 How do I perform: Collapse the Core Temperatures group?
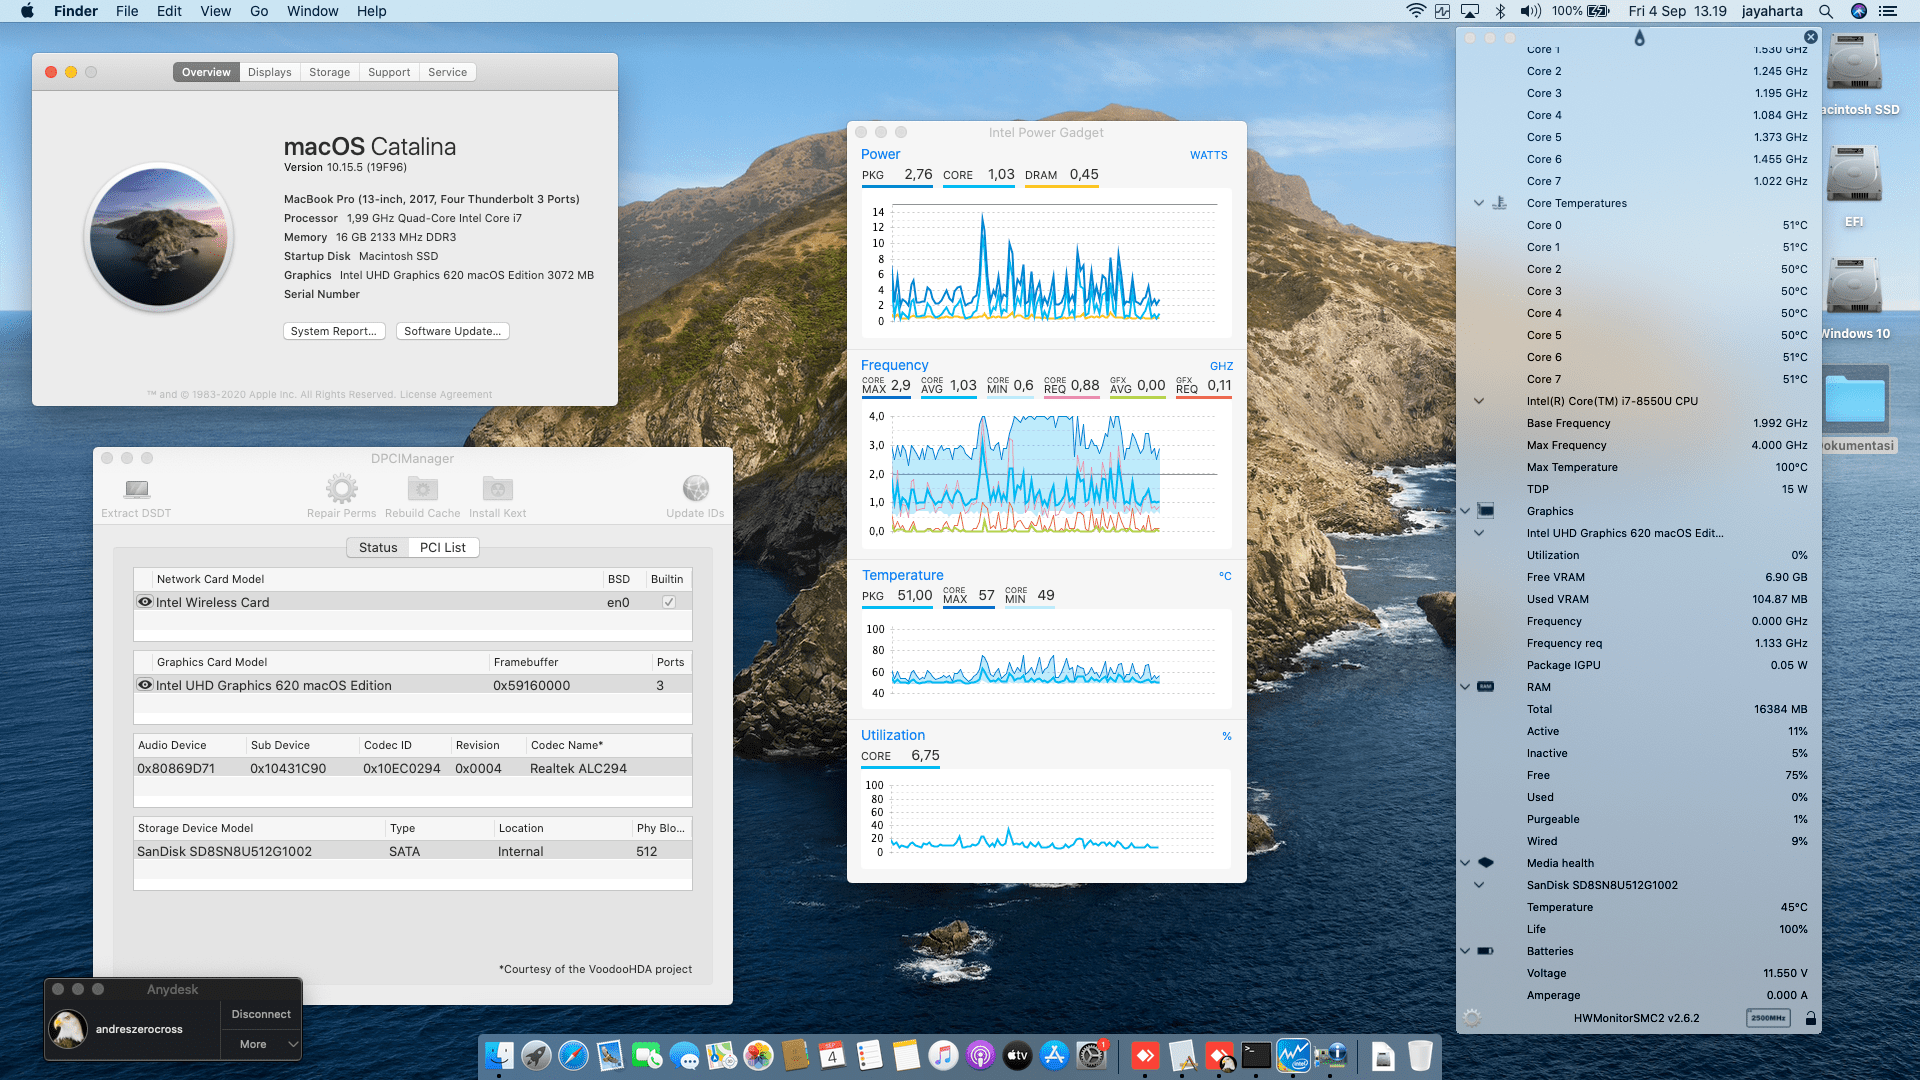[1479, 203]
